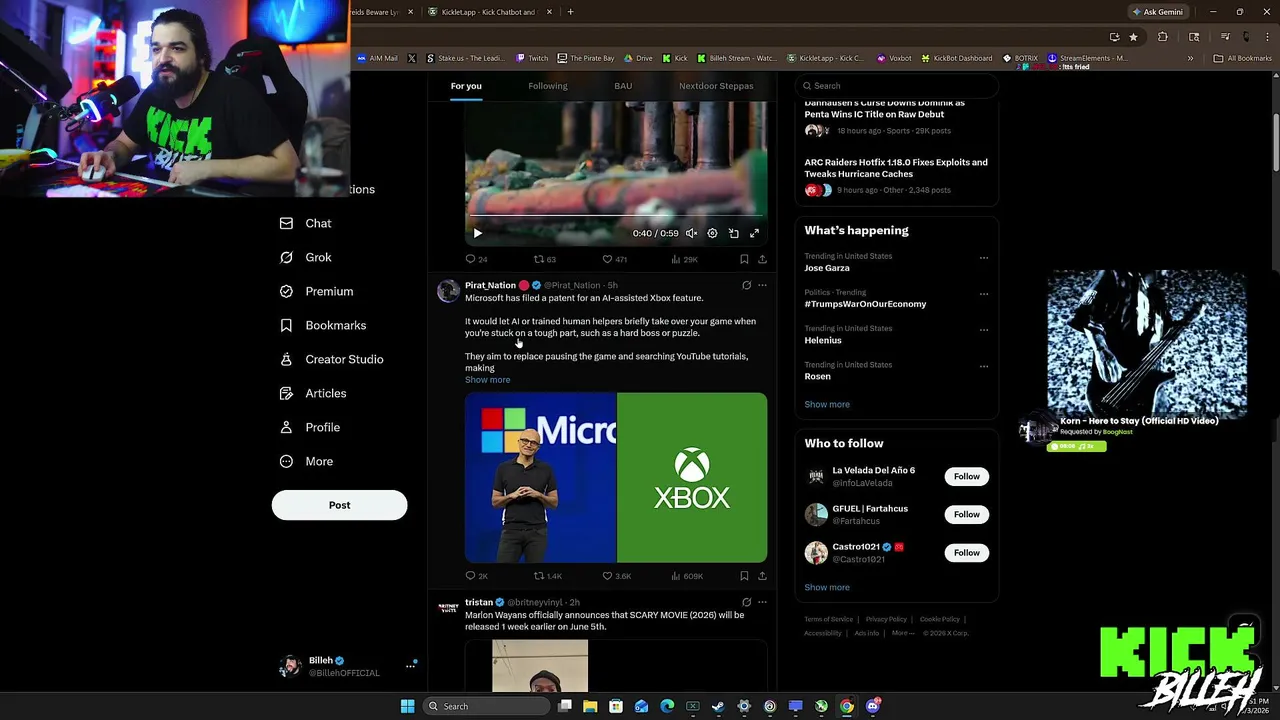
Task: Open Creator Studio in the sidebar
Action: click(332, 359)
